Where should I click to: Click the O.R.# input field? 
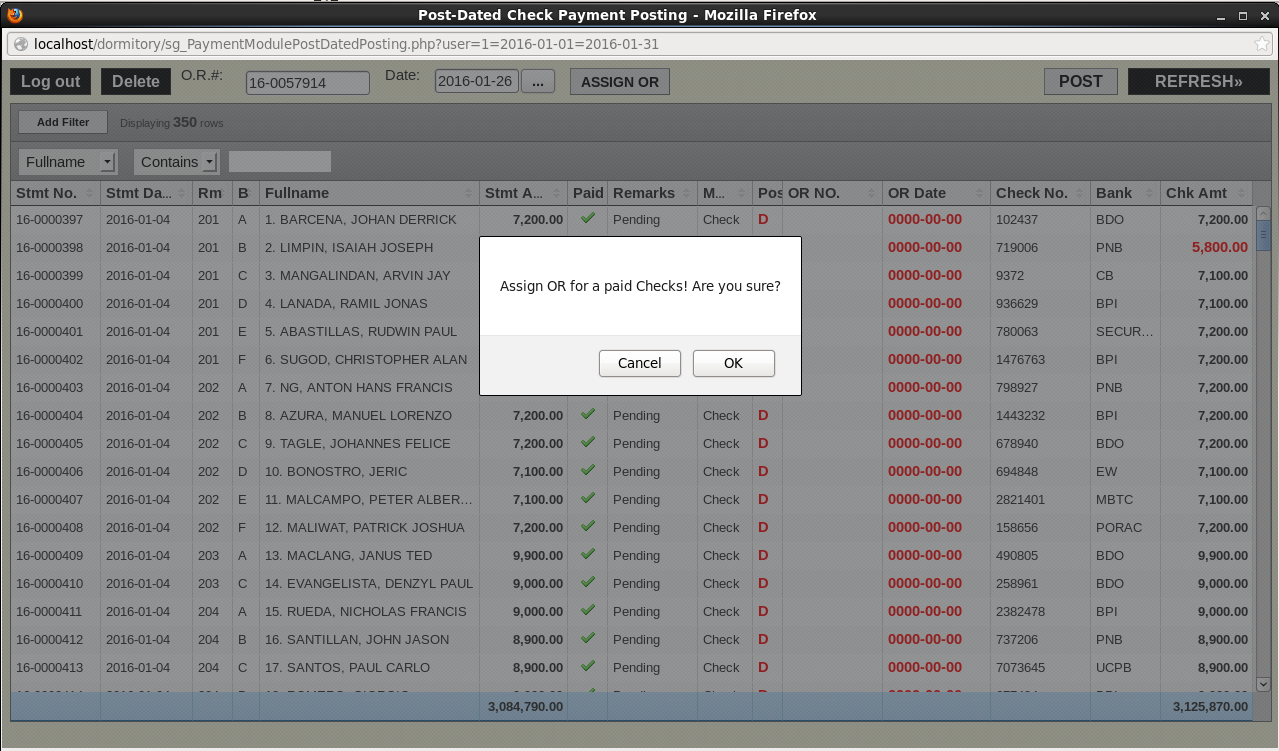[x=307, y=83]
